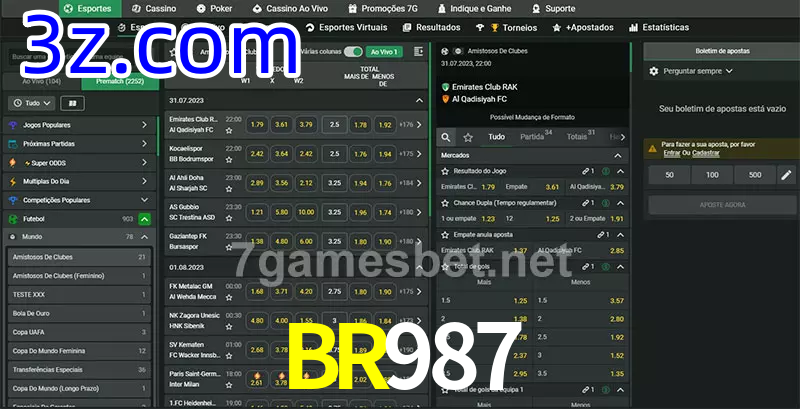Click the Ao Vivo 1 button
Image resolution: width=800 pixels, height=409 pixels.
(384, 52)
